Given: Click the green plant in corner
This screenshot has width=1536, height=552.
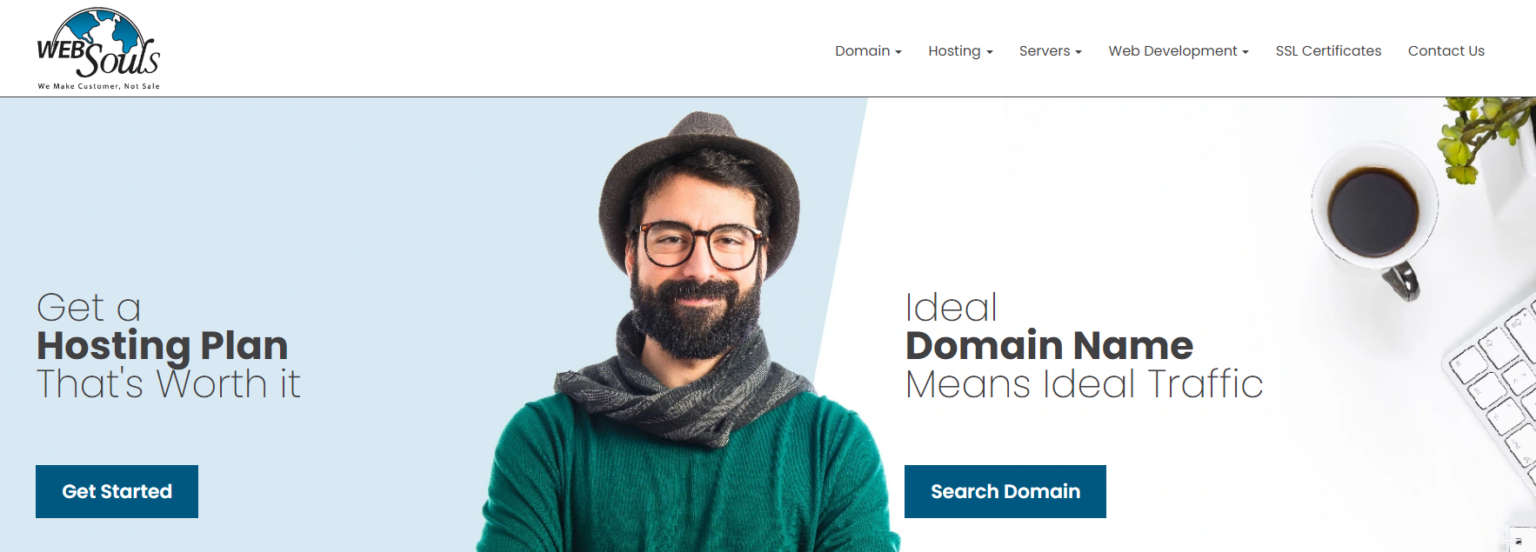Looking at the screenshot, I should 1486,135.
